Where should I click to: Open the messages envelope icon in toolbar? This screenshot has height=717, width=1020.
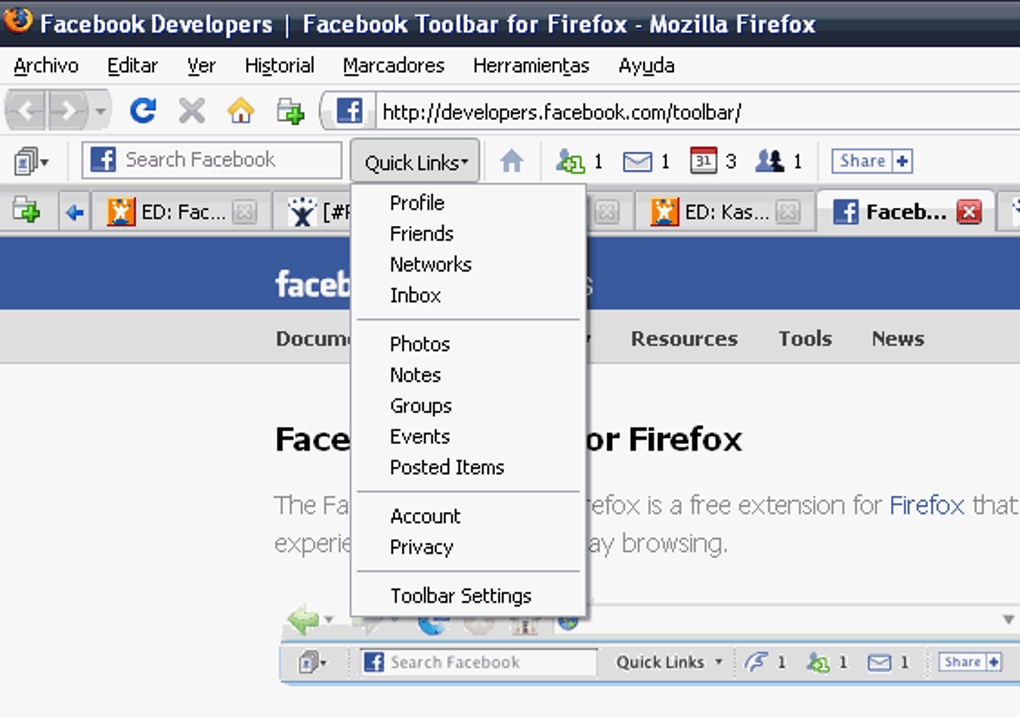(638, 161)
